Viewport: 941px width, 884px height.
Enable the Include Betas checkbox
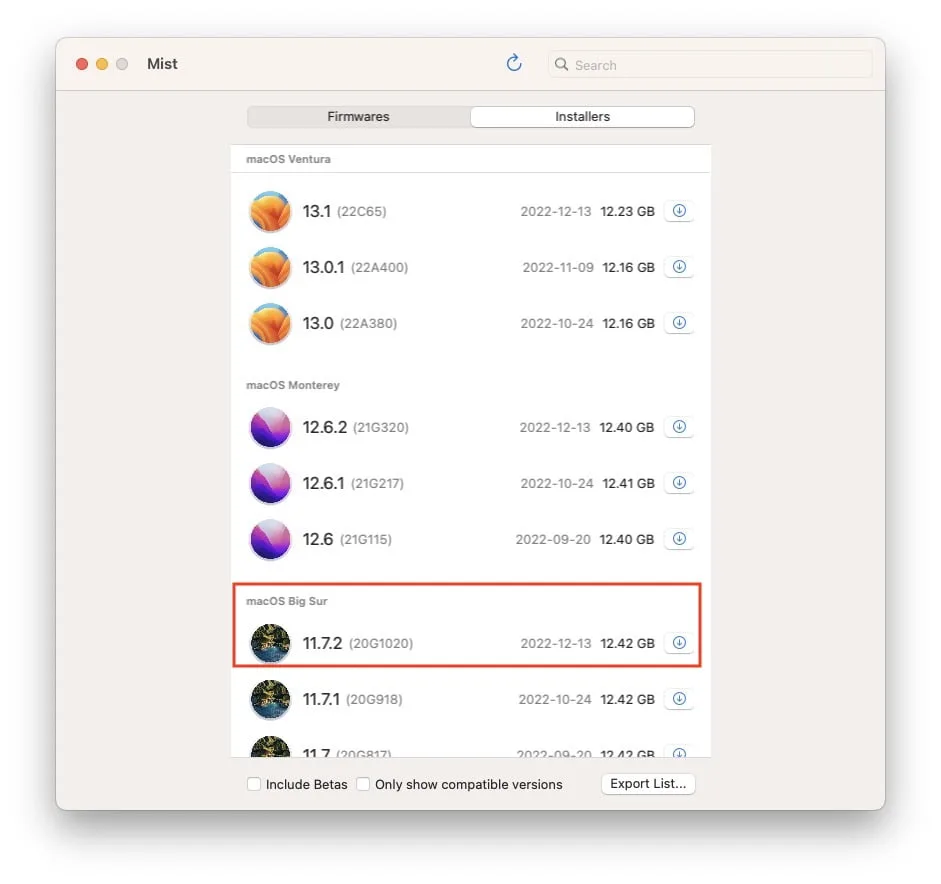click(x=254, y=784)
